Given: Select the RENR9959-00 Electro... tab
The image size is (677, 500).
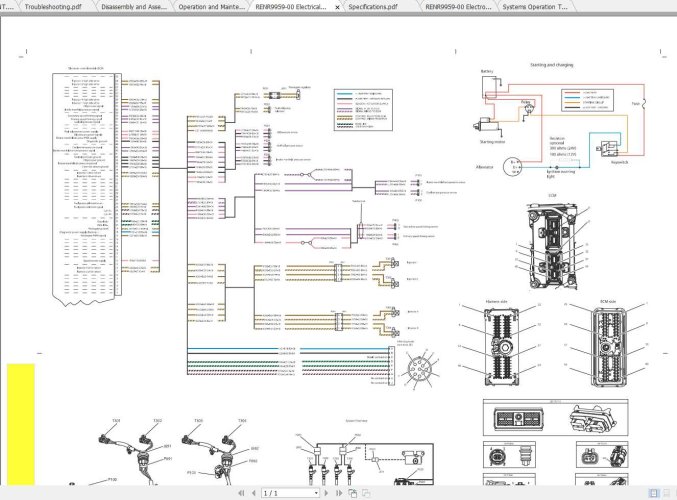Looking at the screenshot, I should click(x=457, y=6).
